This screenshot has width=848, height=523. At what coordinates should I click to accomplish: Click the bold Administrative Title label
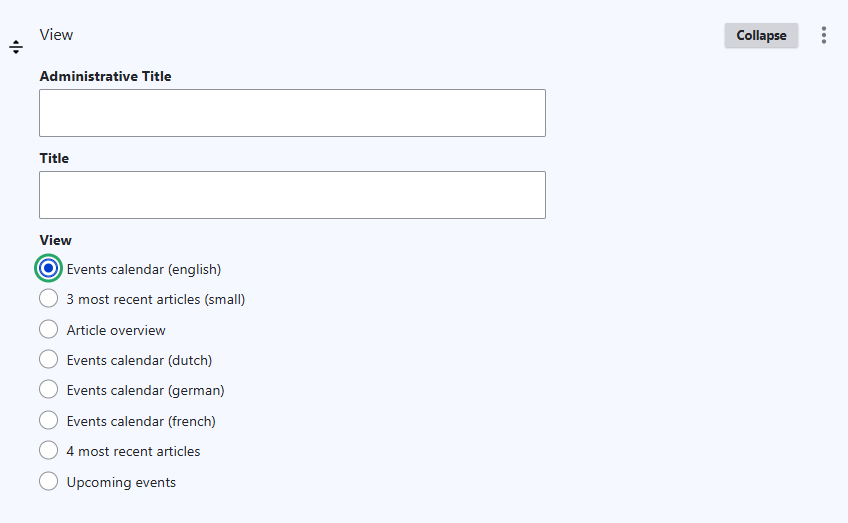click(105, 76)
